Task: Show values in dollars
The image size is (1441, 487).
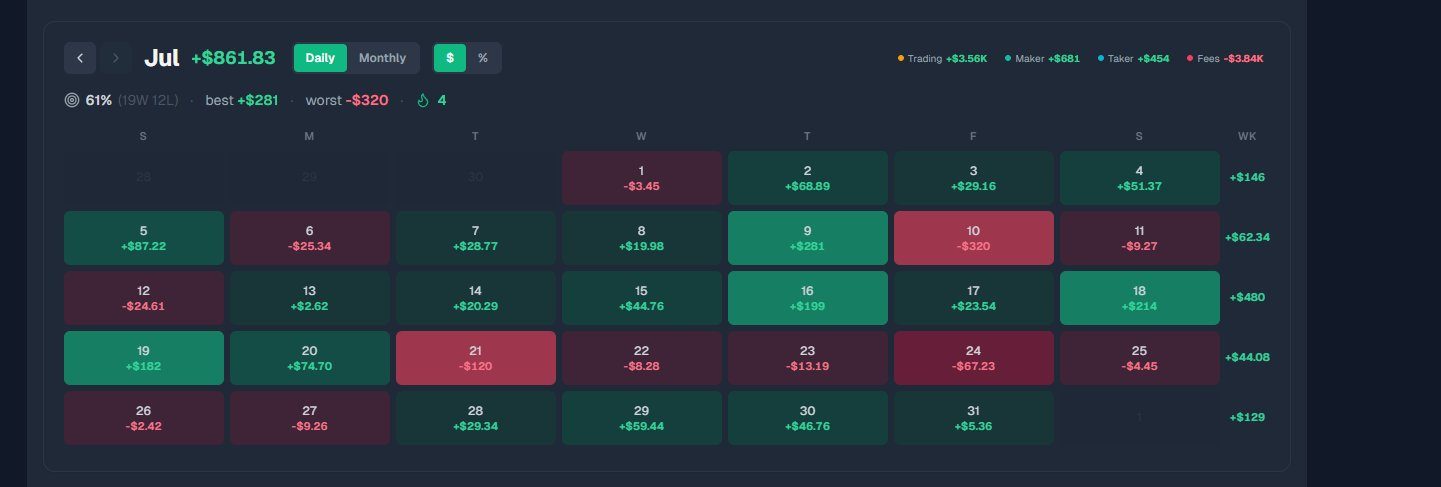Action: click(x=450, y=58)
